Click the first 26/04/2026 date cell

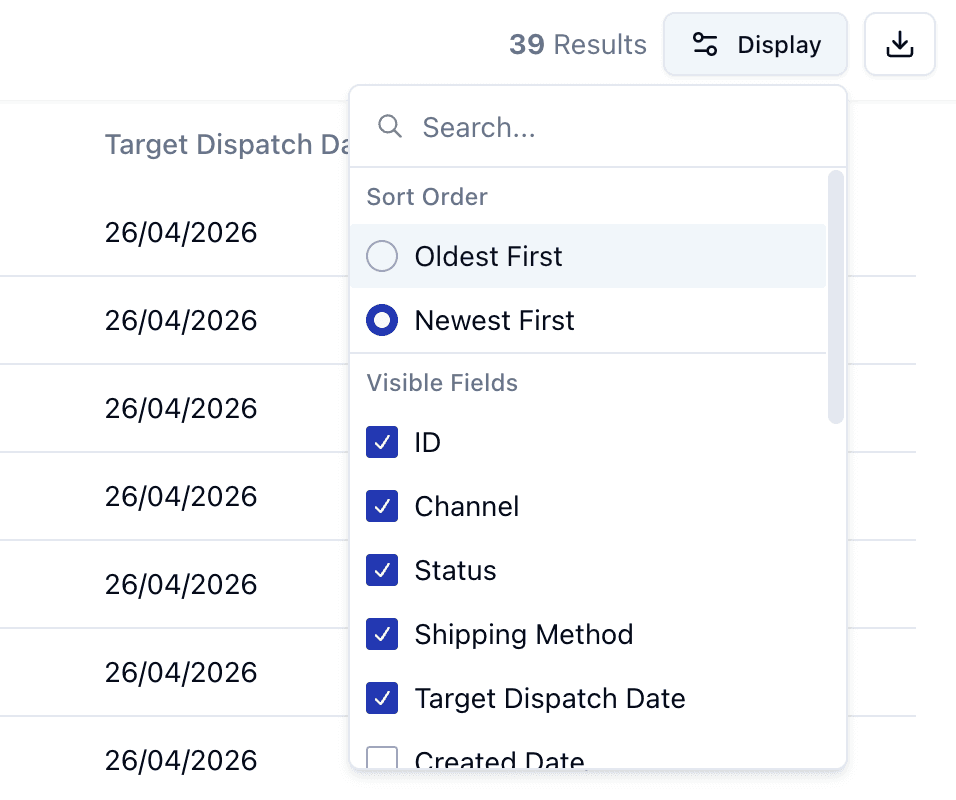pos(181,233)
